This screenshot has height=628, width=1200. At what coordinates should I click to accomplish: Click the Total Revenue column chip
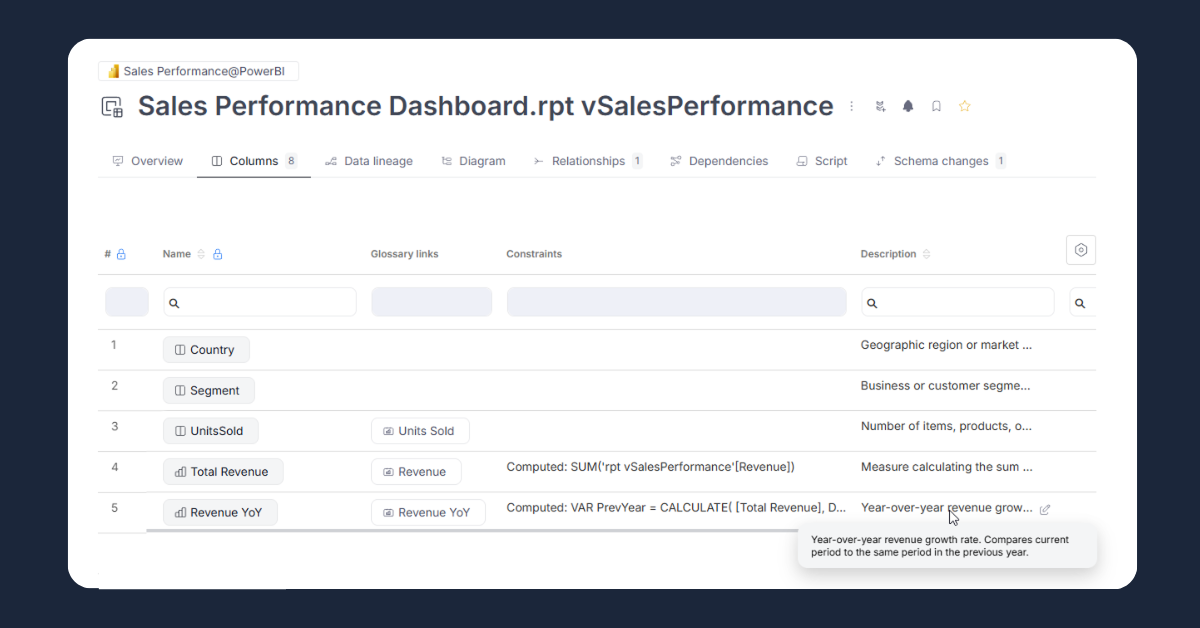222,472
